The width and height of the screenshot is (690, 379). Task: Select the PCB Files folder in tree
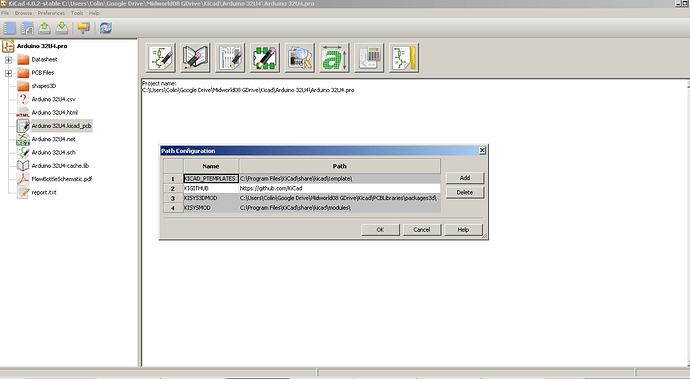pyautogui.click(x=43, y=73)
